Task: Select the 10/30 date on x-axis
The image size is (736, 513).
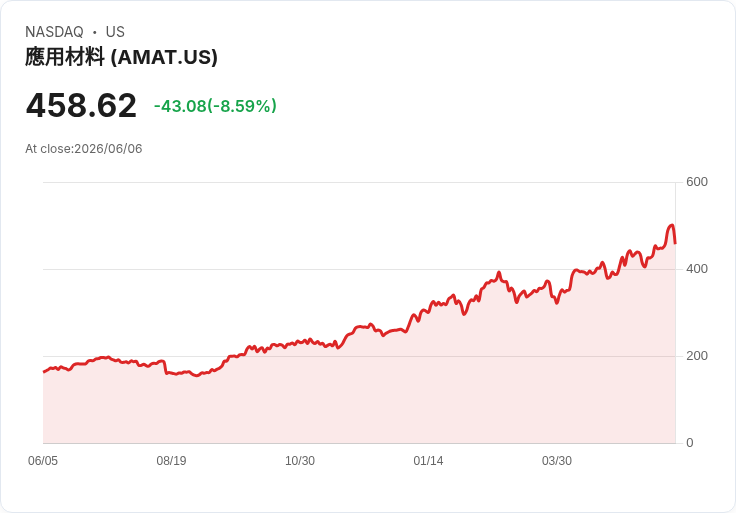Action: (x=300, y=461)
